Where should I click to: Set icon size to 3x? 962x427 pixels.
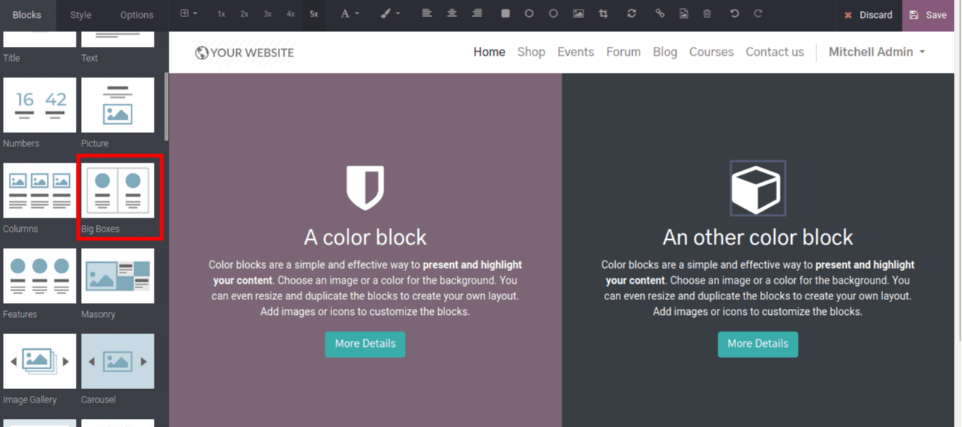pos(267,14)
